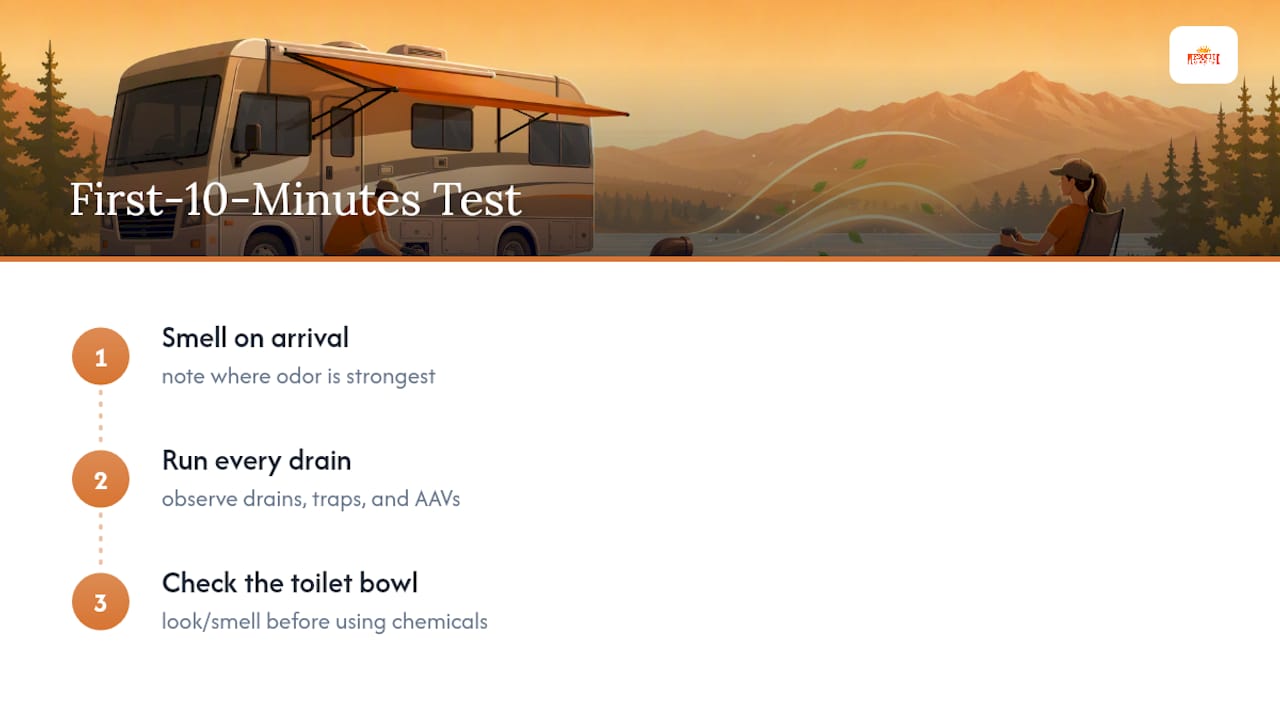
Task: Select 'note where odor is strongest' text
Action: (x=299, y=377)
